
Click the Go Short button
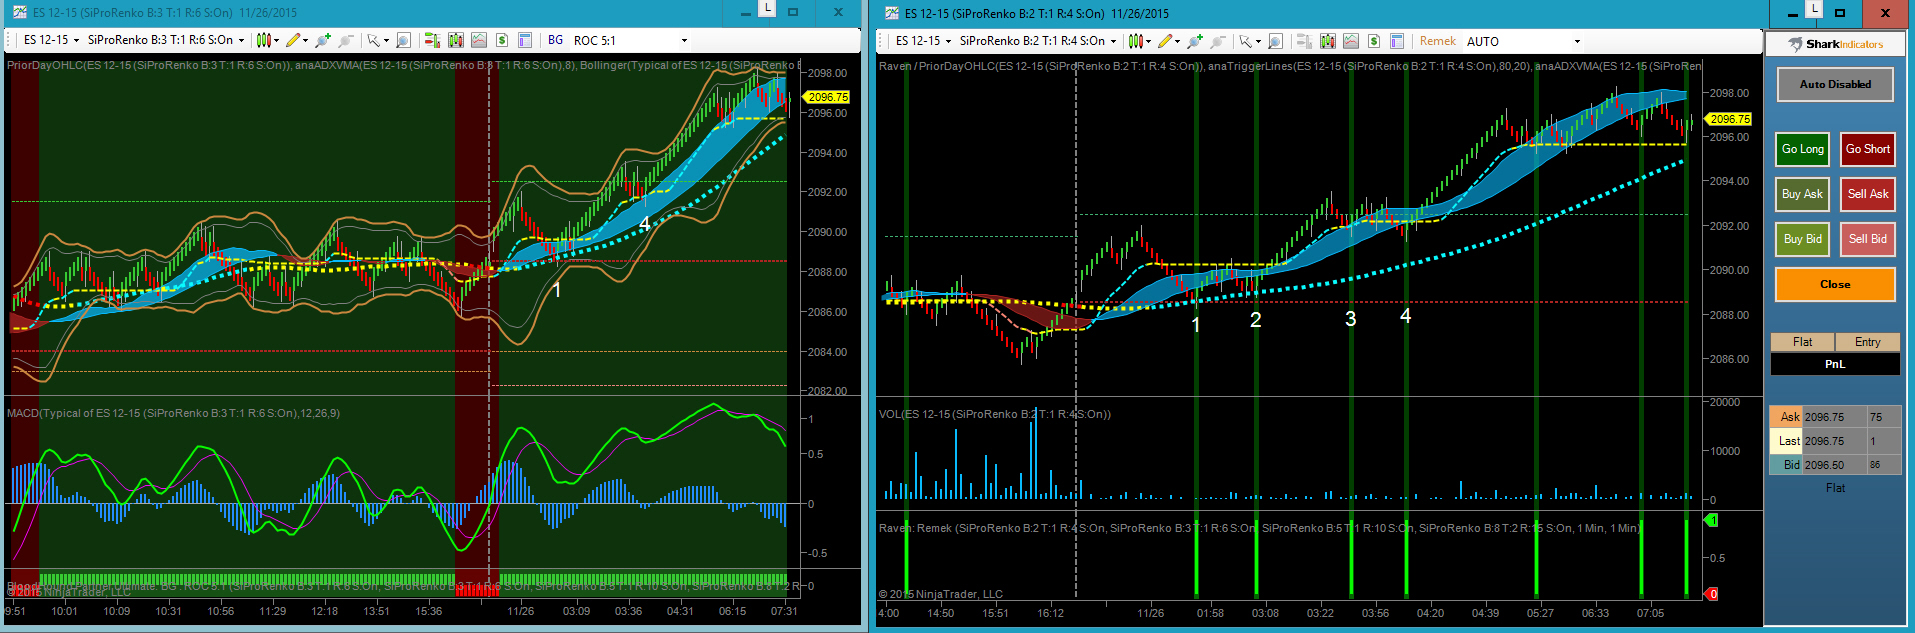tap(1867, 149)
